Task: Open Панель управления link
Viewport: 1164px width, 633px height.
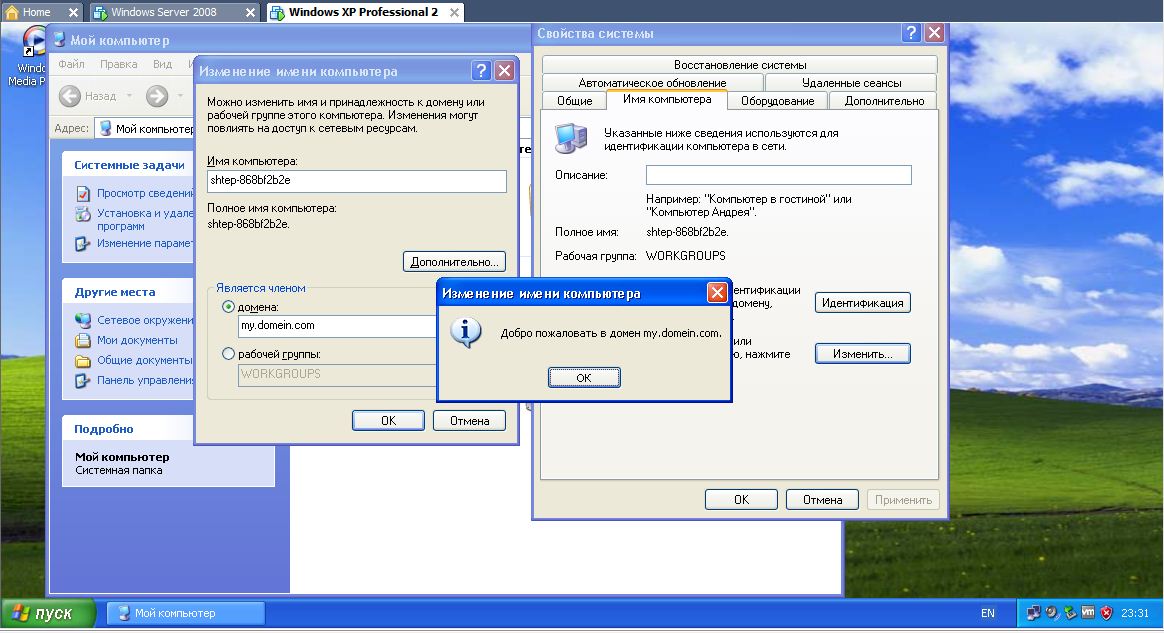Action: coord(146,381)
